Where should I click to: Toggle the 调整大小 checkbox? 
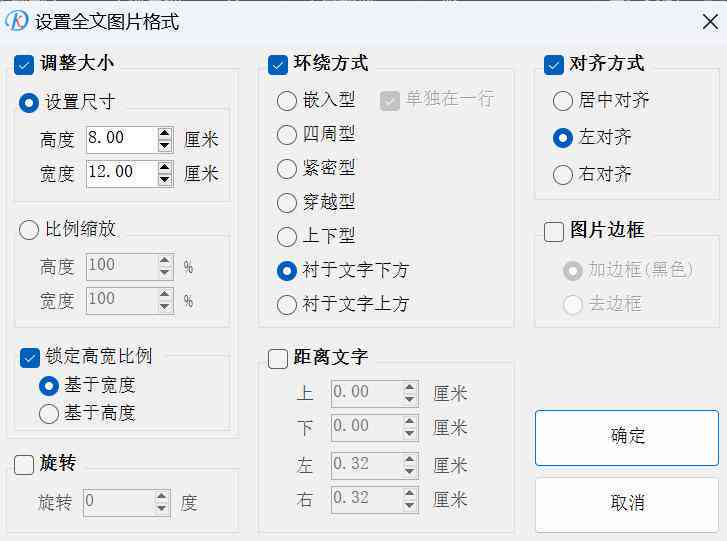[x=24, y=64]
